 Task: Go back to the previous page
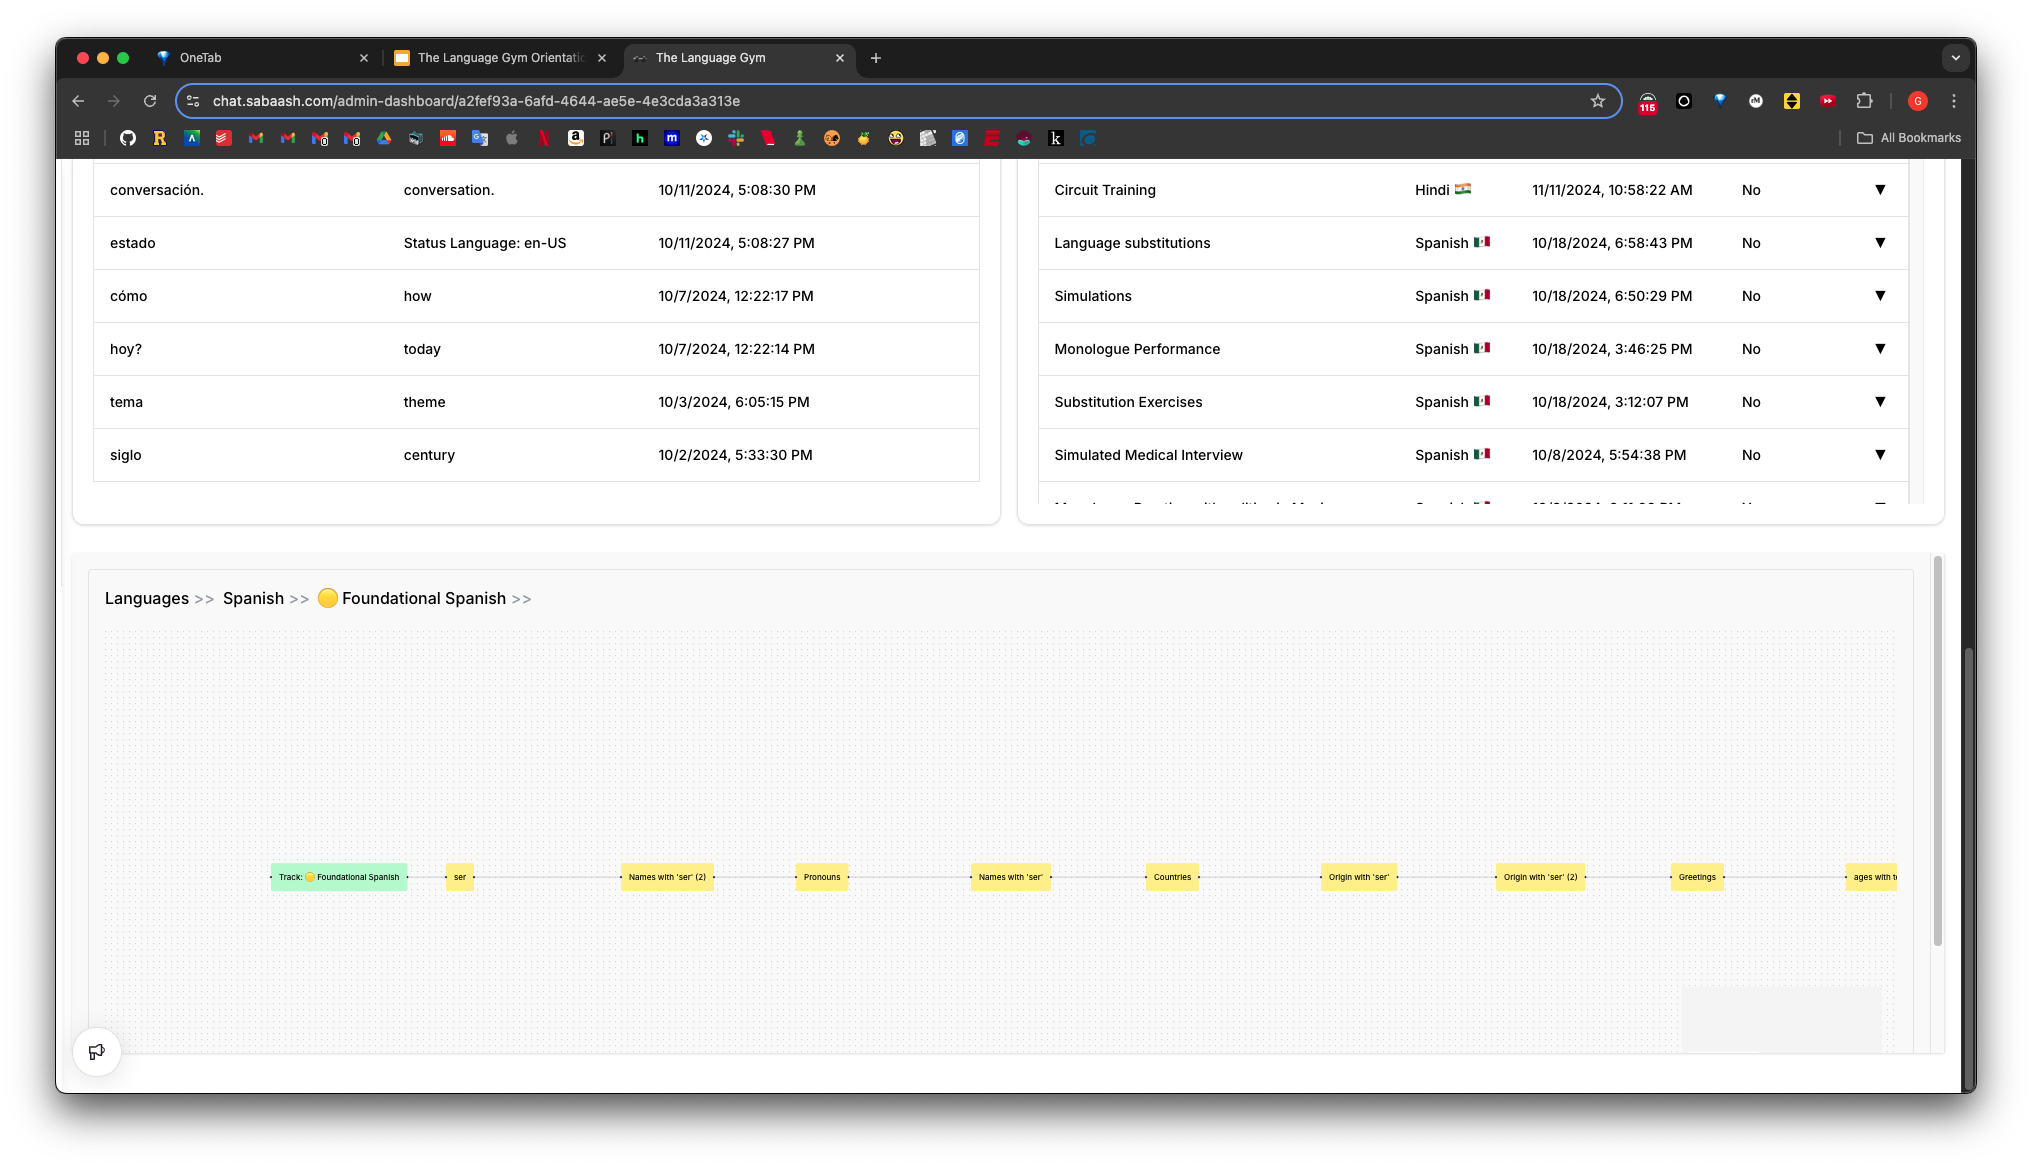[78, 101]
